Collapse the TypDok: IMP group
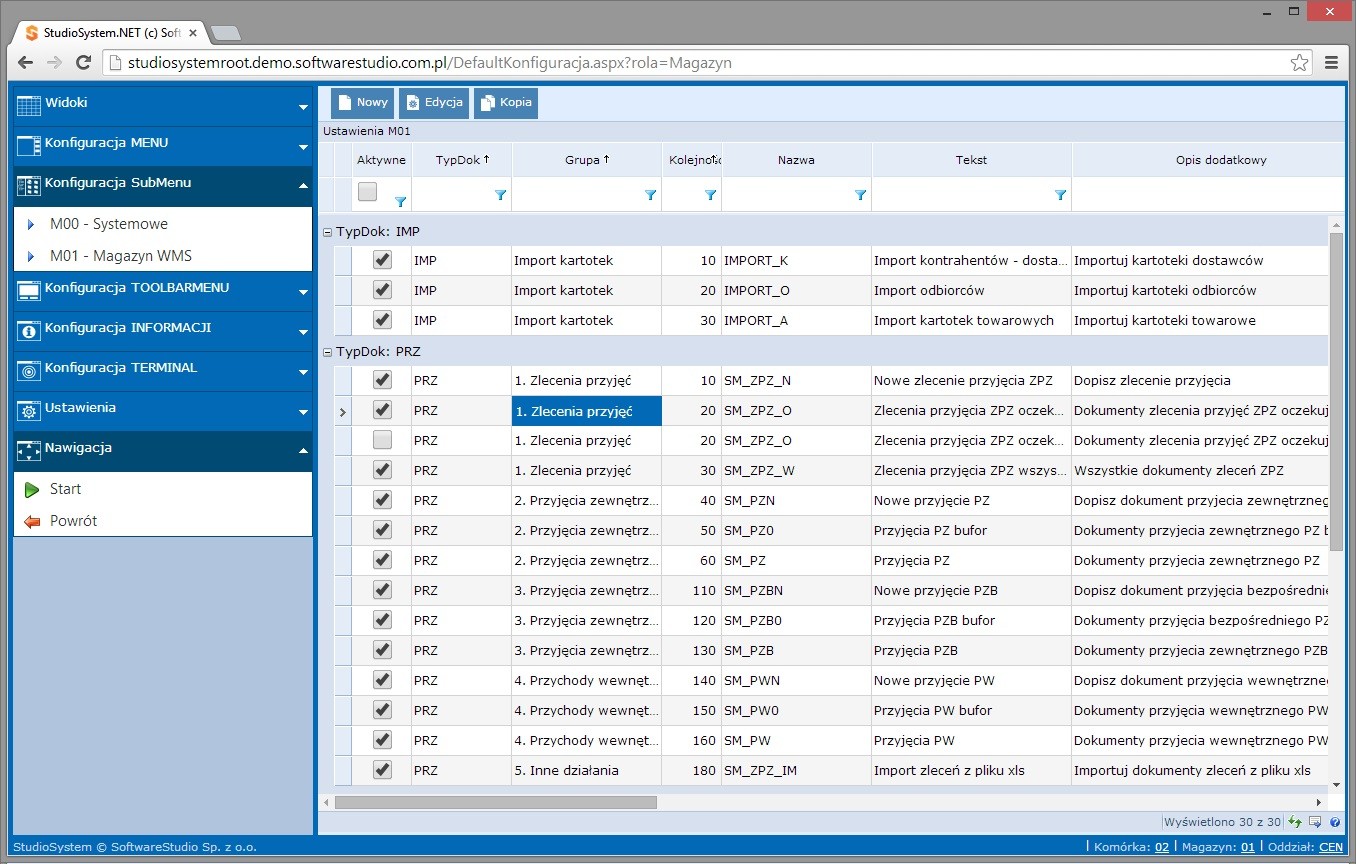The height and width of the screenshot is (864, 1356). coord(327,232)
